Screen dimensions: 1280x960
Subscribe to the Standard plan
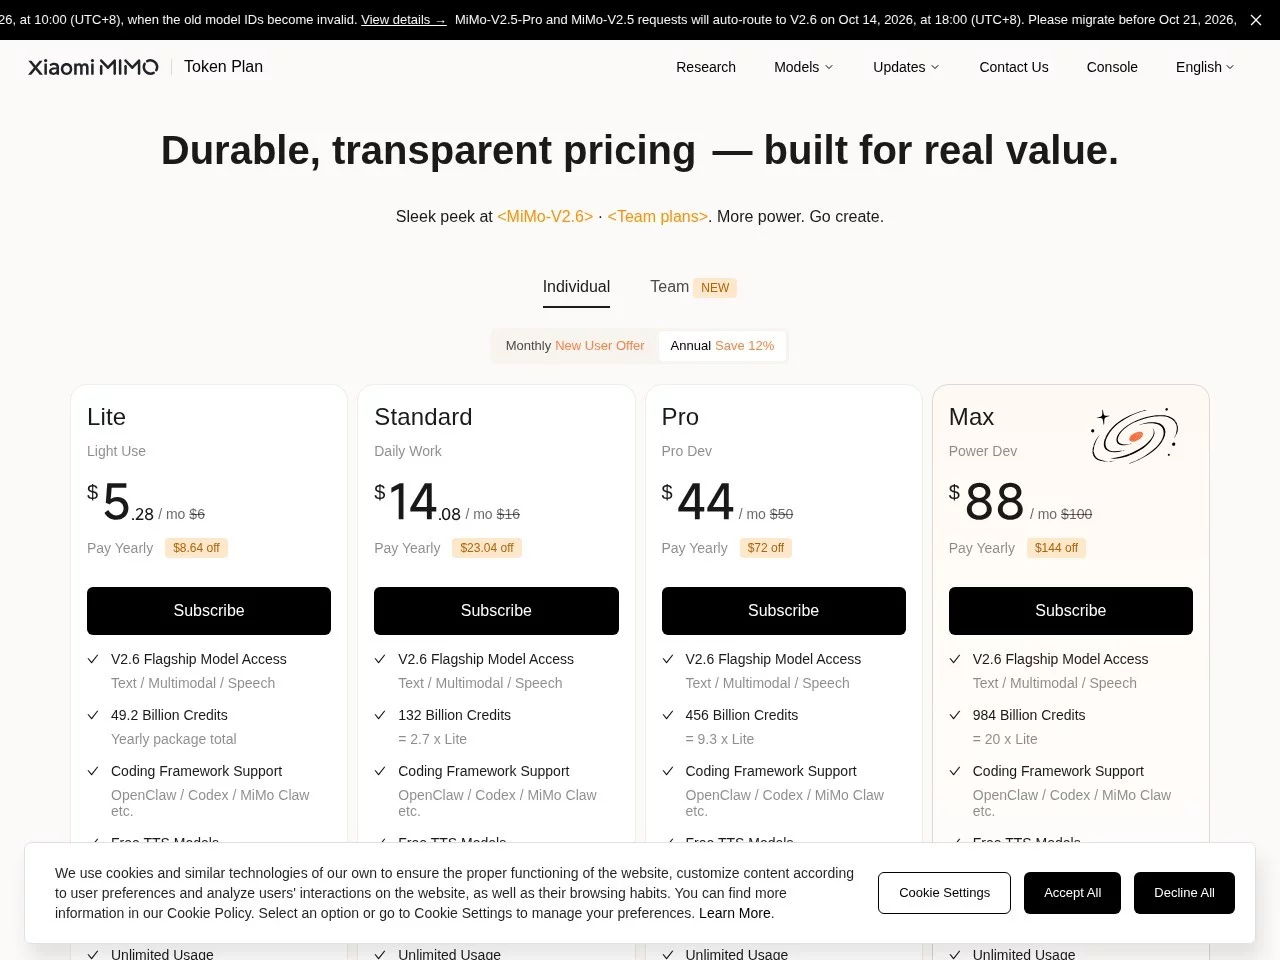[x=496, y=611]
